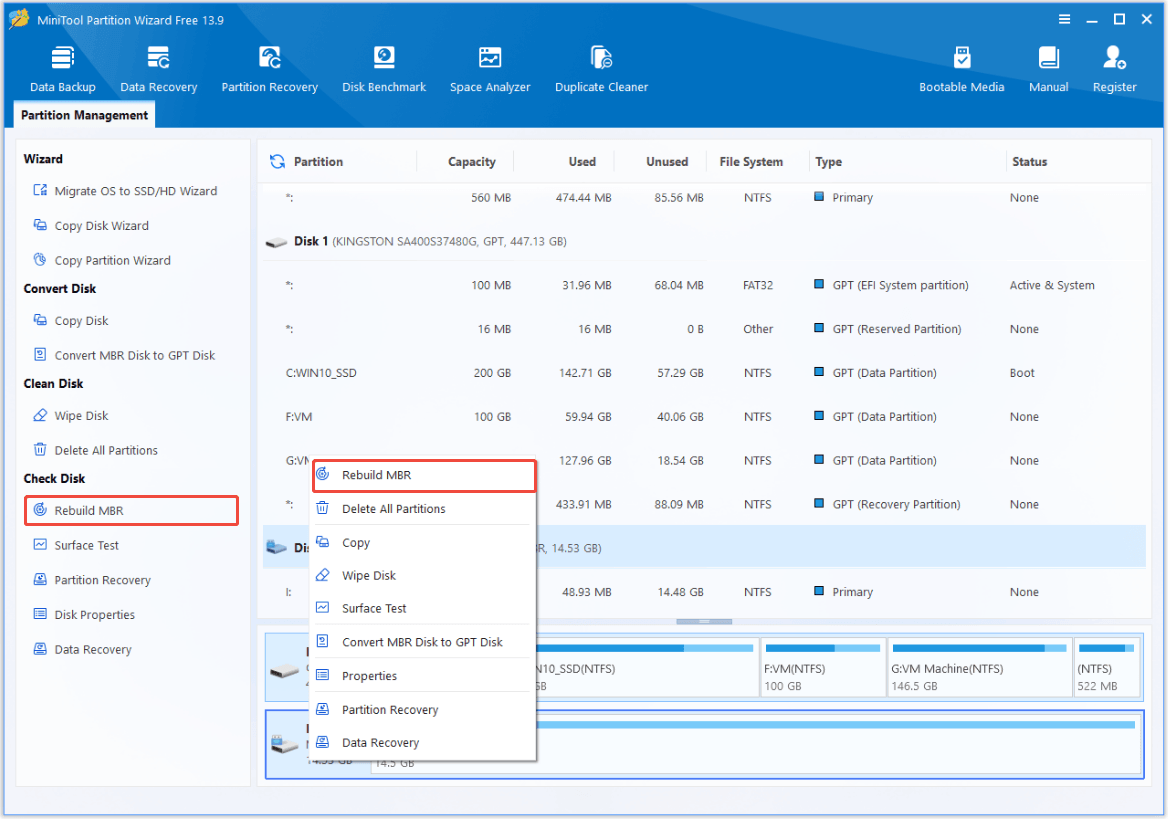1168x819 pixels.
Task: Open Data Backup in the toolbar
Action: tap(63, 69)
